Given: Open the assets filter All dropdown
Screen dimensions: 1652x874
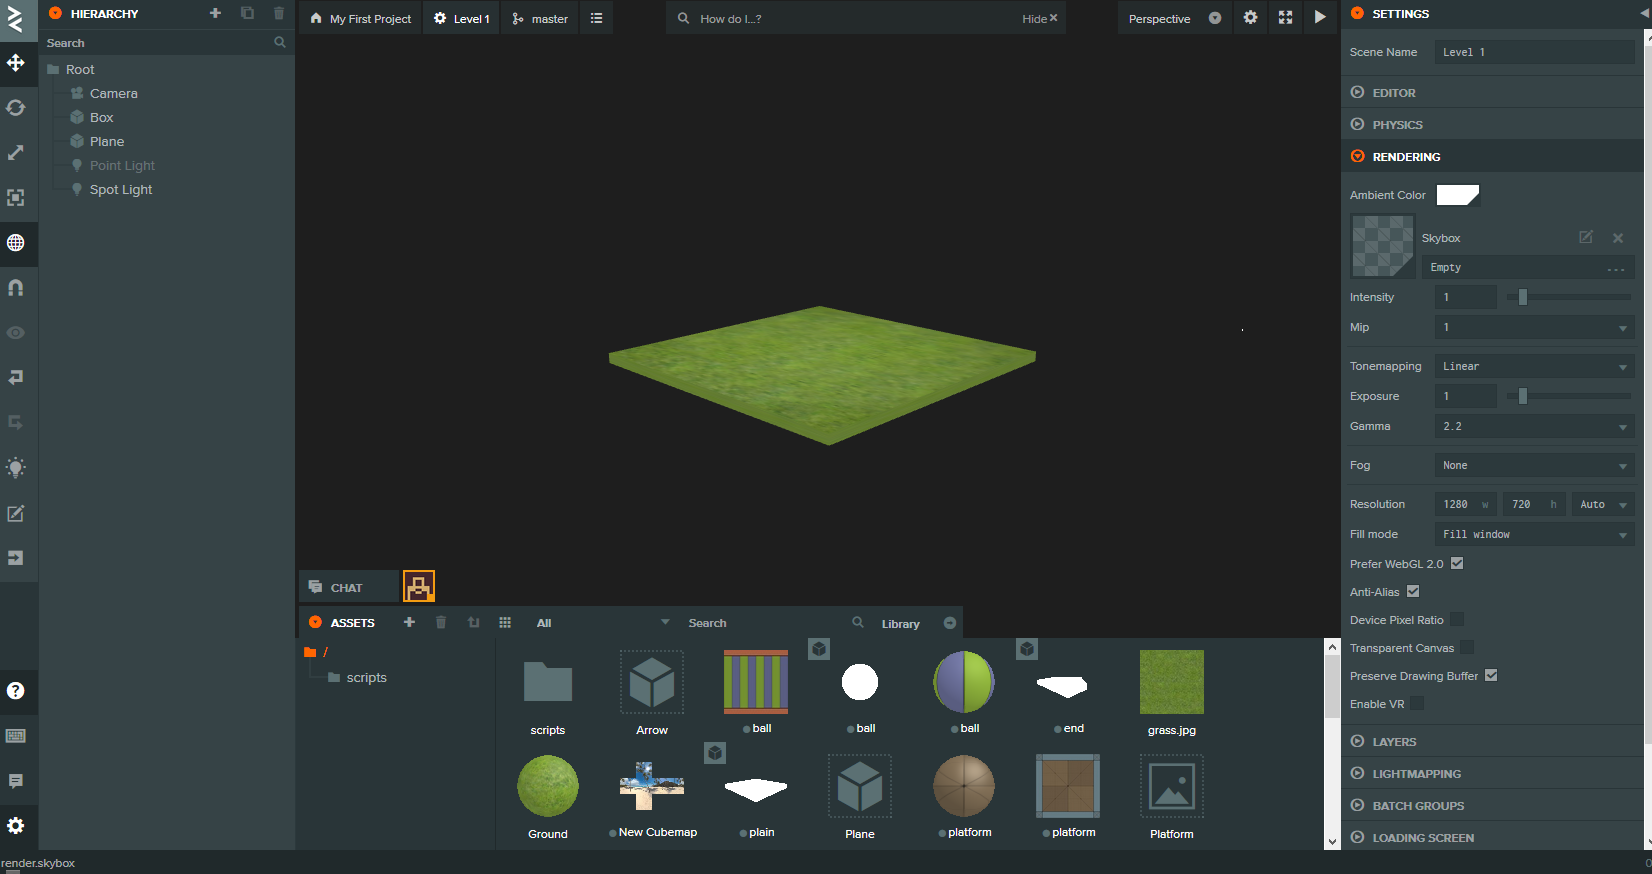Looking at the screenshot, I should tap(602, 622).
